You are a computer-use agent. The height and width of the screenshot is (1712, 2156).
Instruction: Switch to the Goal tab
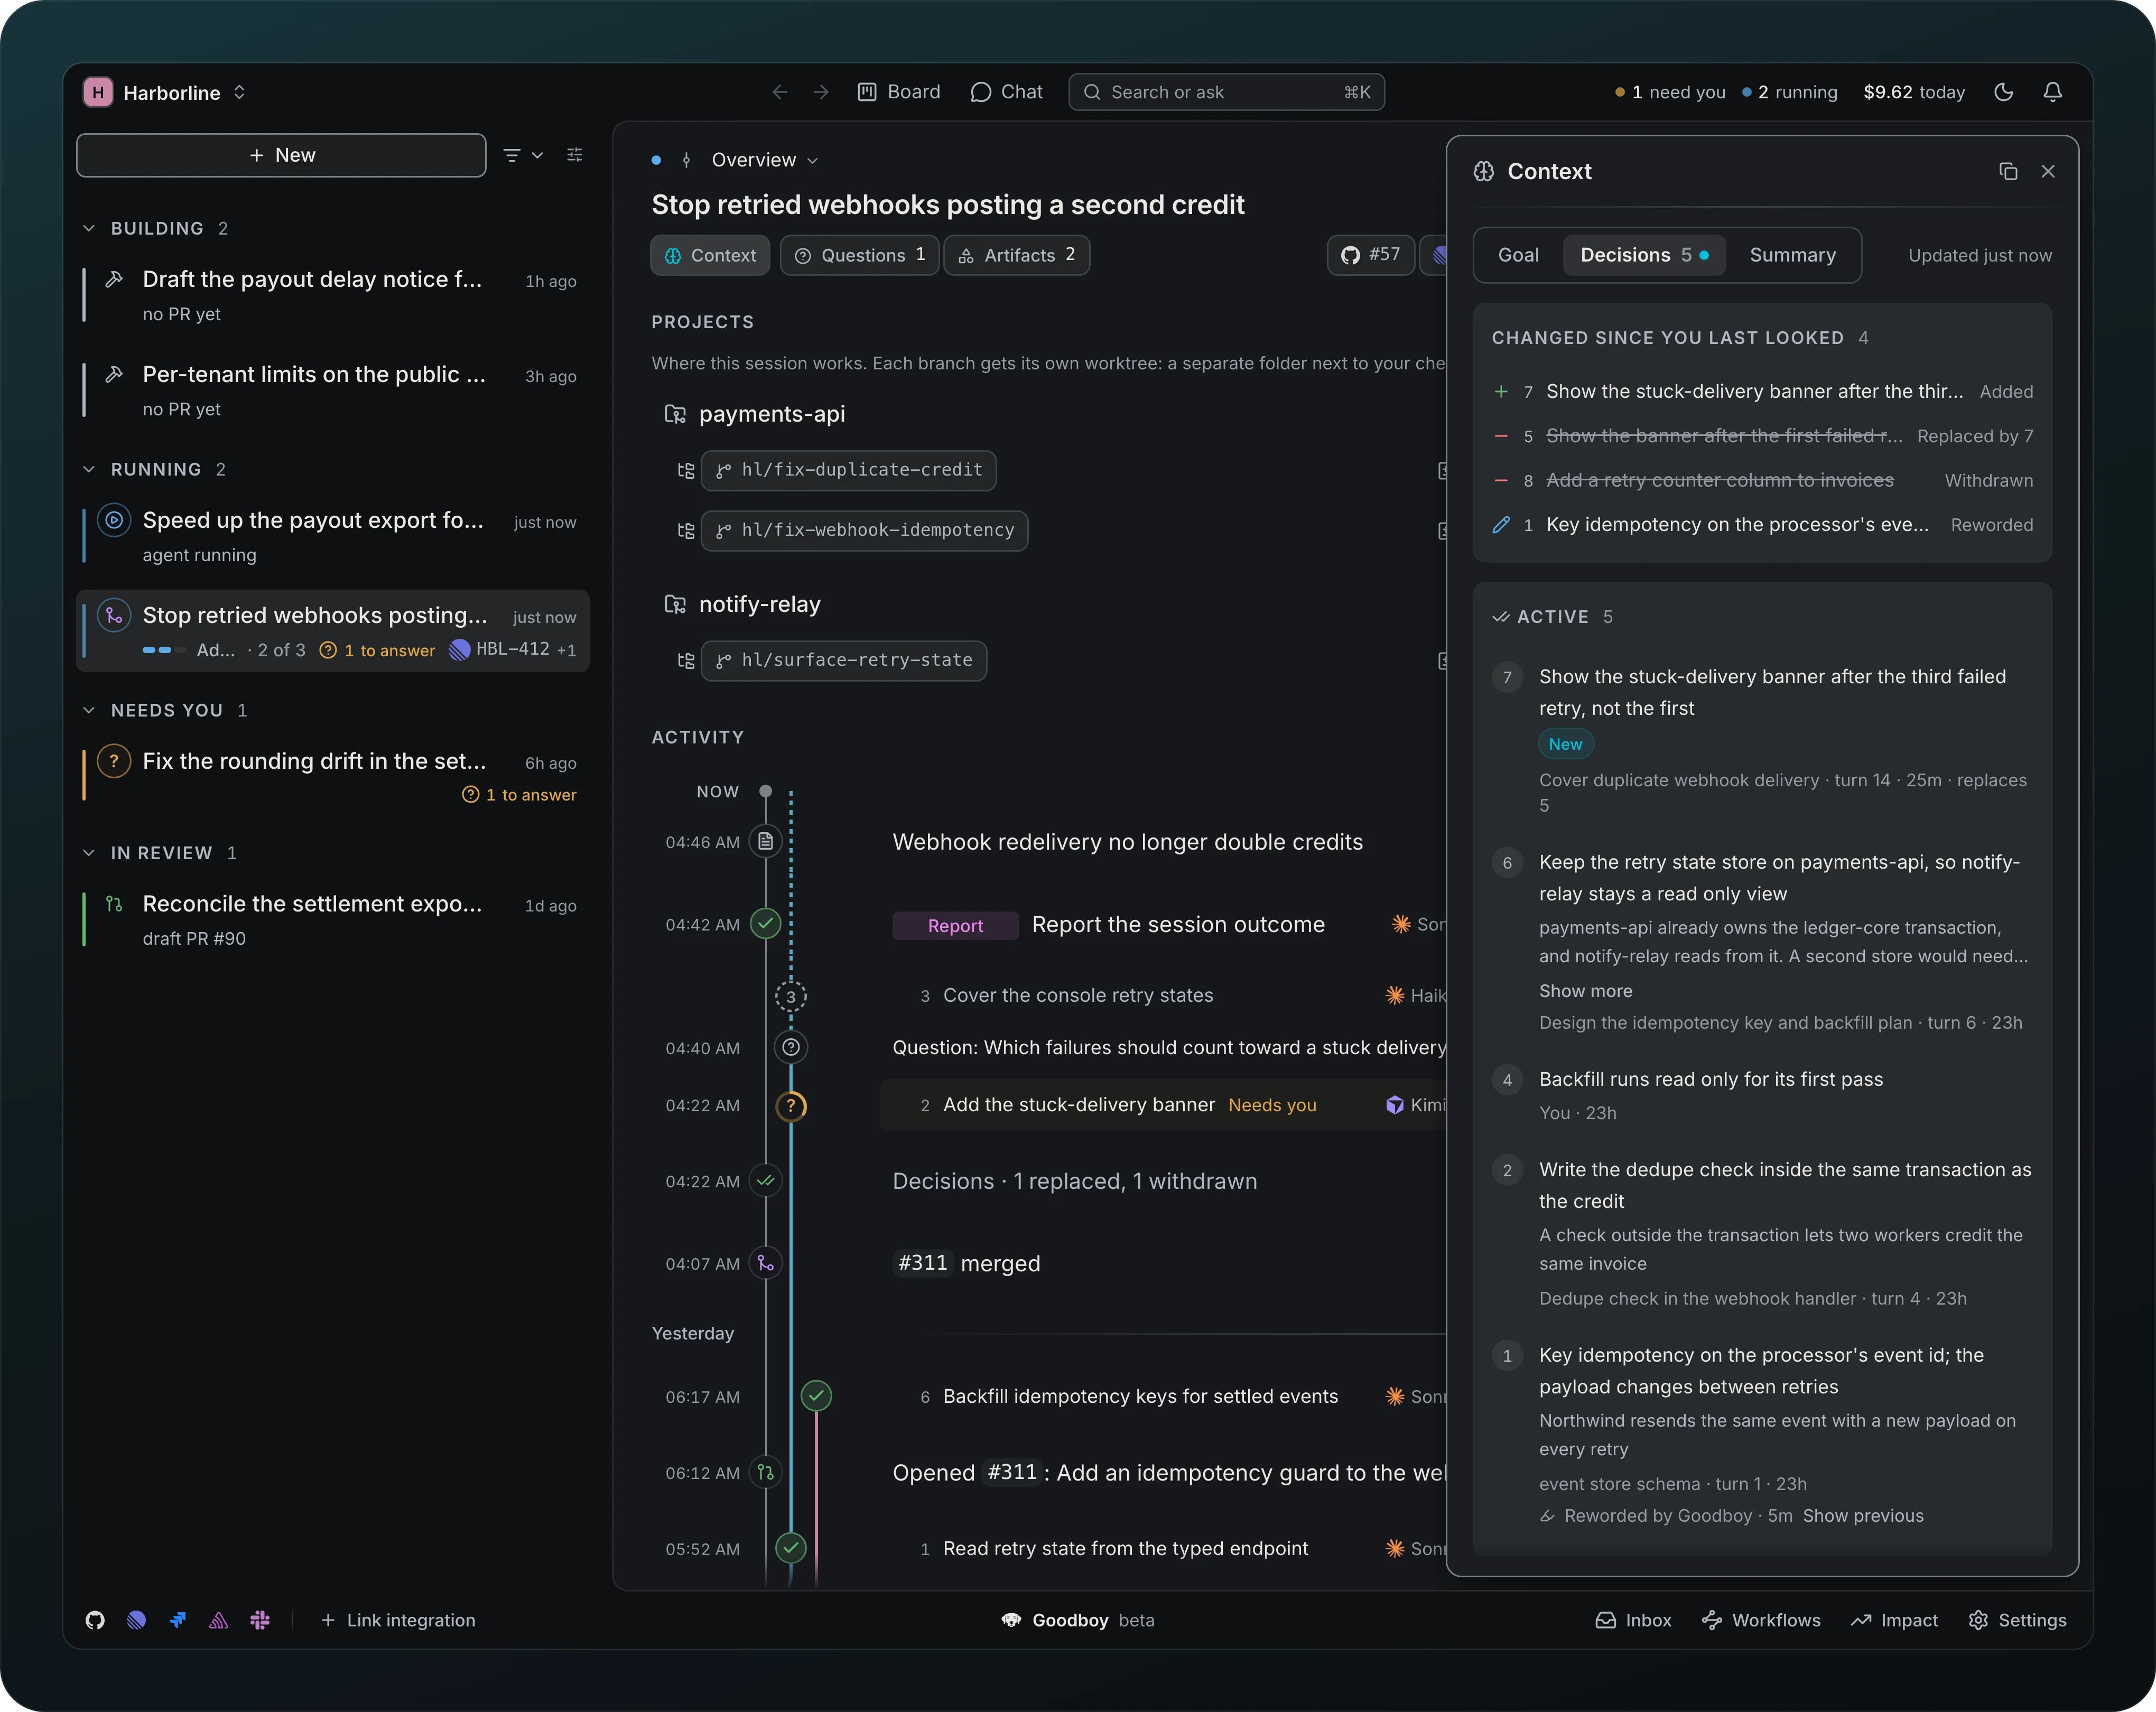click(x=1518, y=255)
